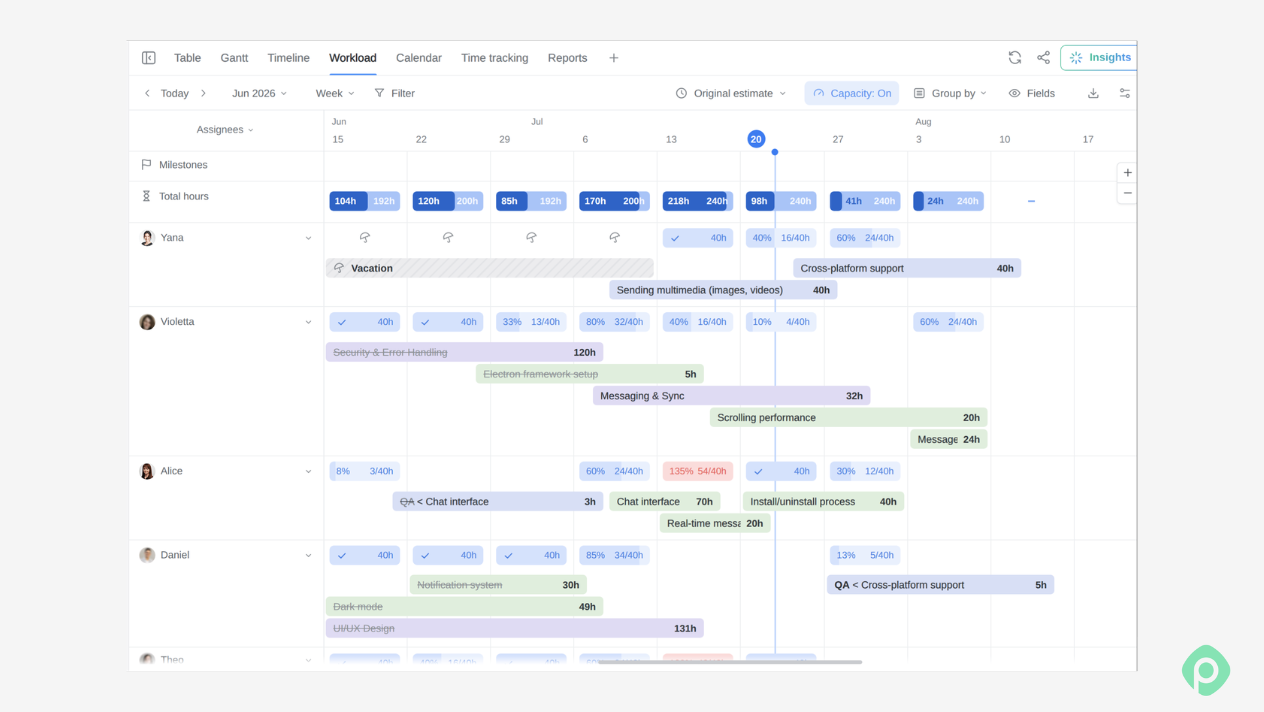
Task: Open the Messaging & Sync task bar
Action: [731, 396]
